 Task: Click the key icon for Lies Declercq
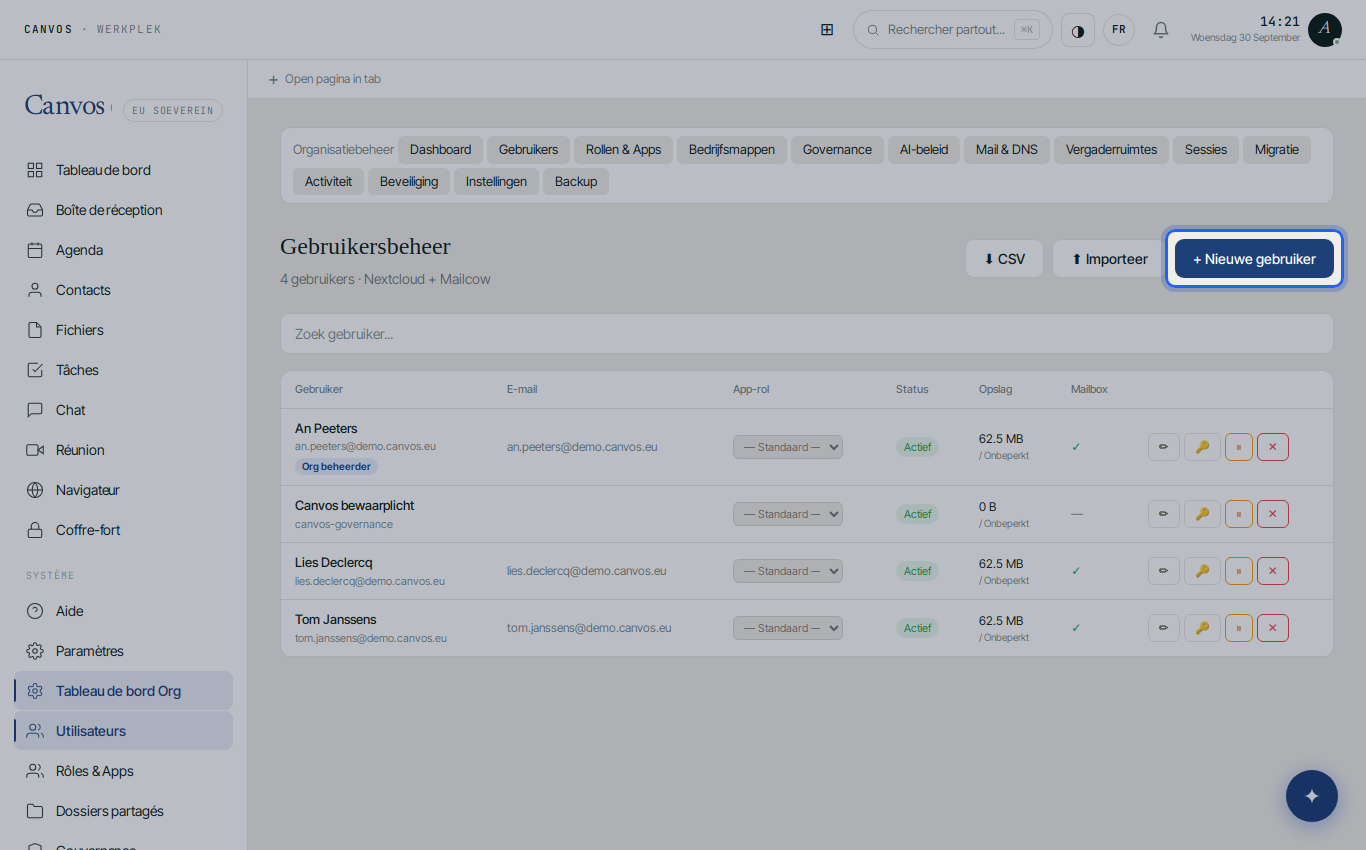[x=1202, y=571]
